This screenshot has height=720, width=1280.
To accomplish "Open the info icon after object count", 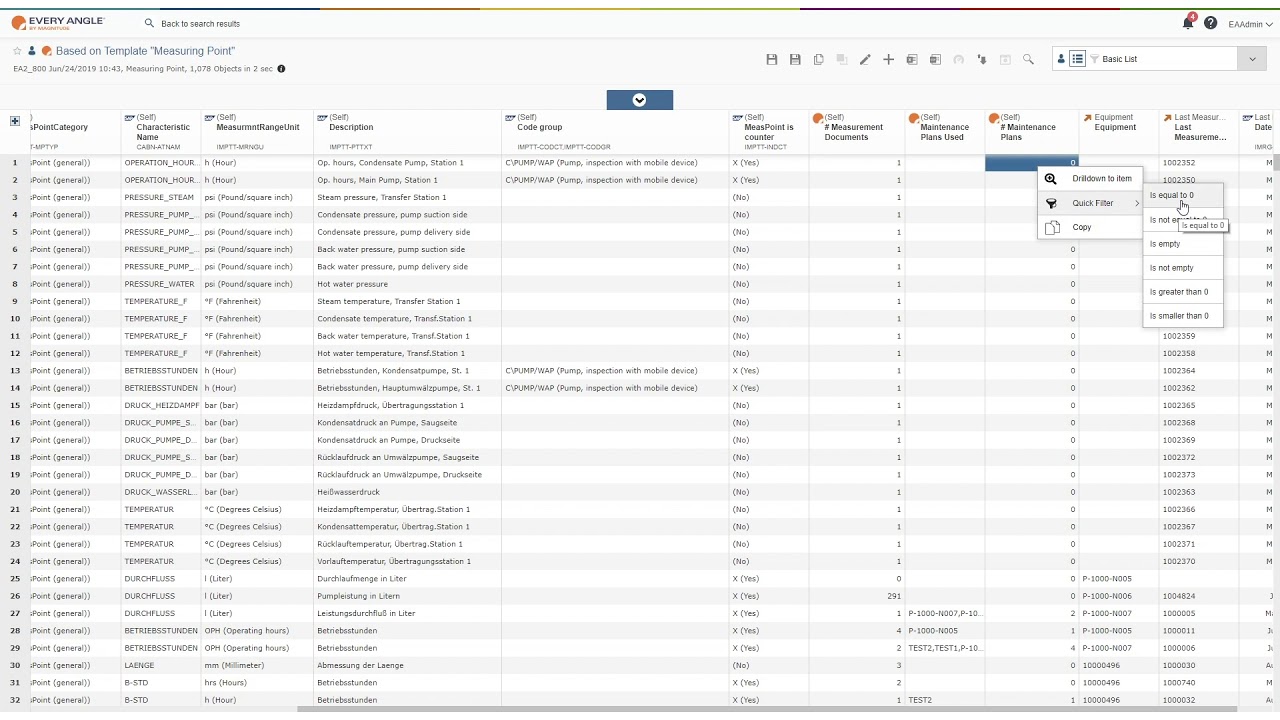I will [281, 69].
